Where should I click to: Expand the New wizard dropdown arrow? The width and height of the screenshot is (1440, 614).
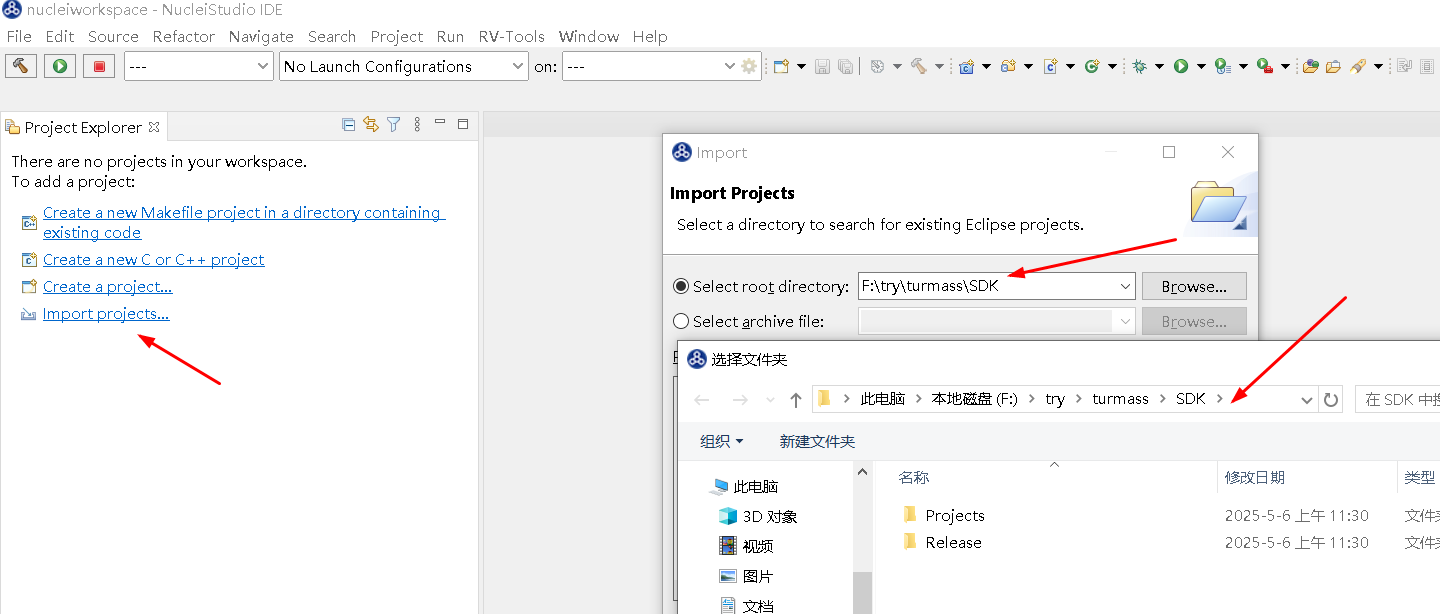tap(801, 66)
